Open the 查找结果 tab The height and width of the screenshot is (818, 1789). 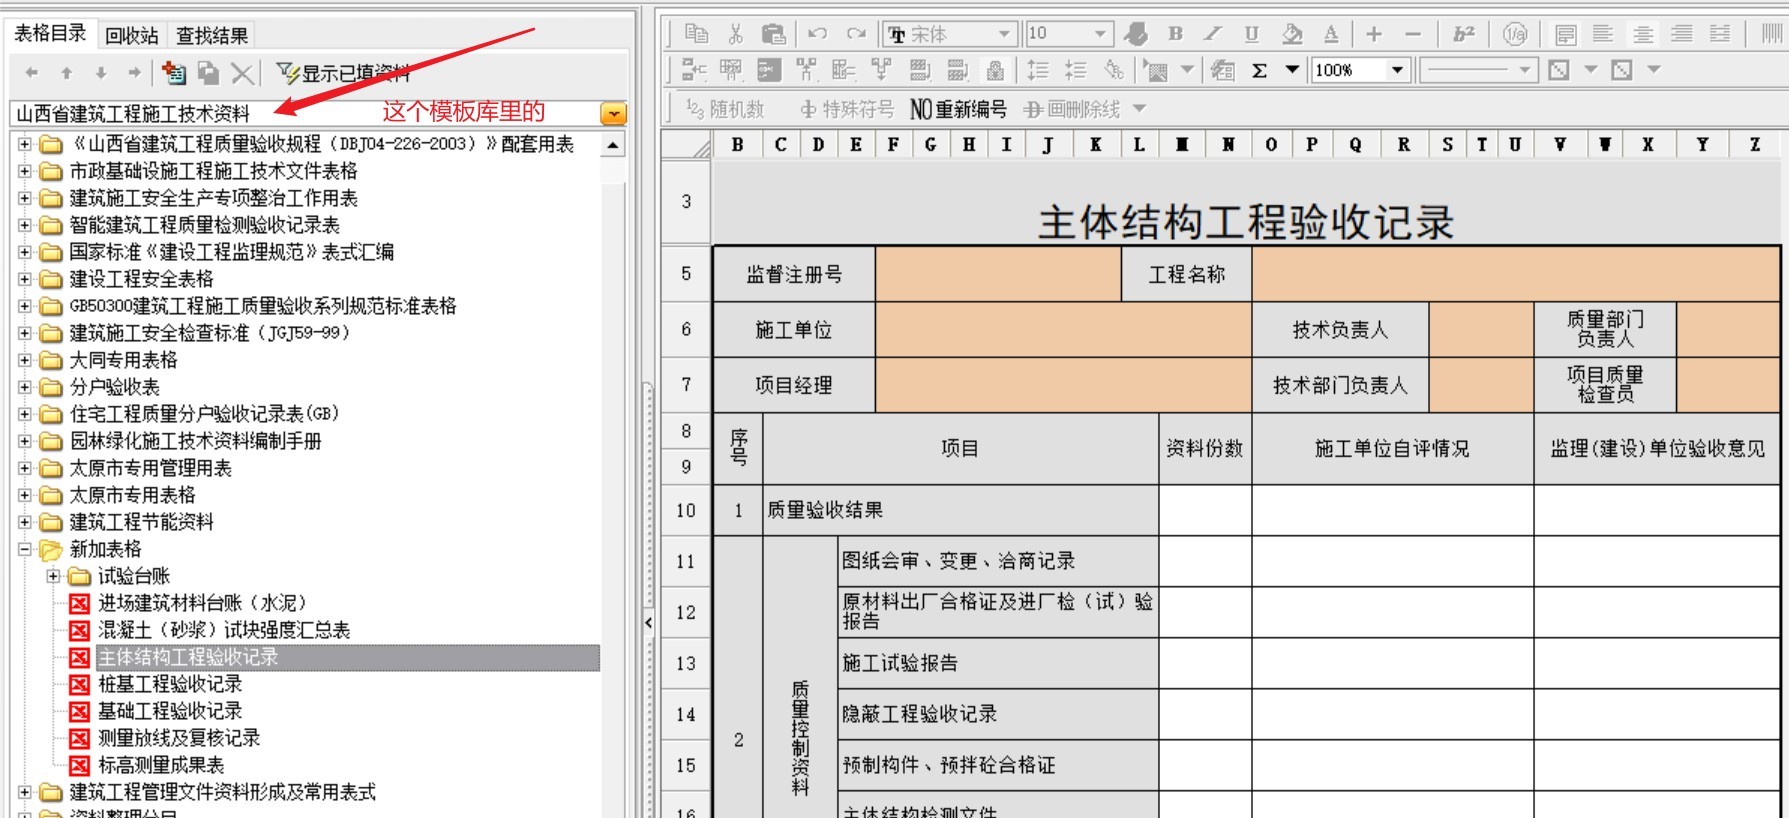(212, 36)
